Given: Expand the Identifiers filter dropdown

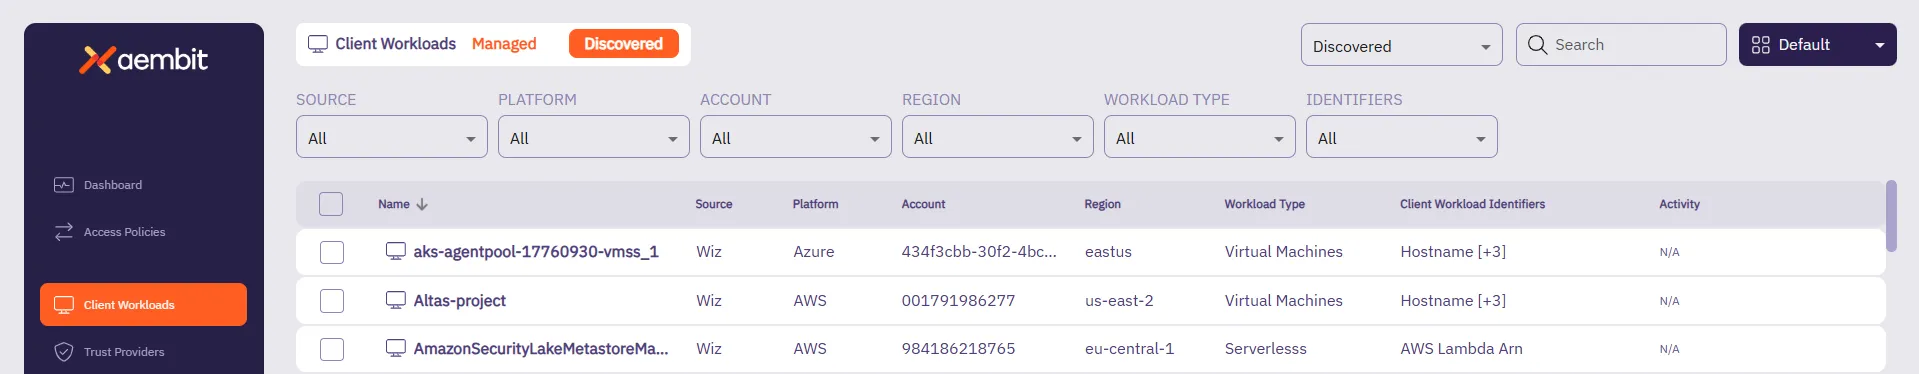Looking at the screenshot, I should (x=1402, y=137).
